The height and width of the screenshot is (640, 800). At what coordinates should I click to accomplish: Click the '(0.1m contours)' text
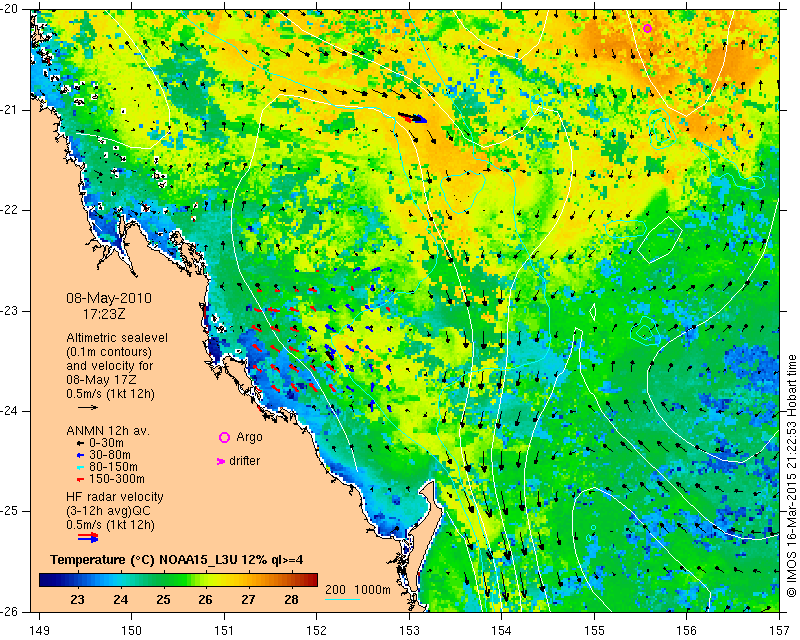[x=109, y=352]
